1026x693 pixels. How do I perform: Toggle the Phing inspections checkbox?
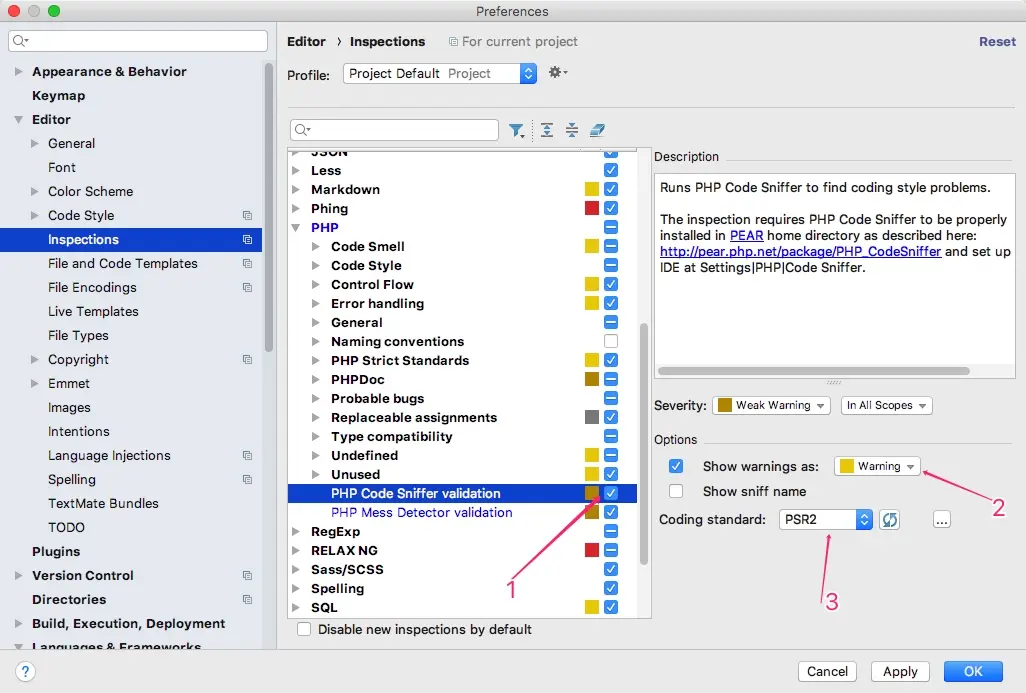pyautogui.click(x=610, y=208)
